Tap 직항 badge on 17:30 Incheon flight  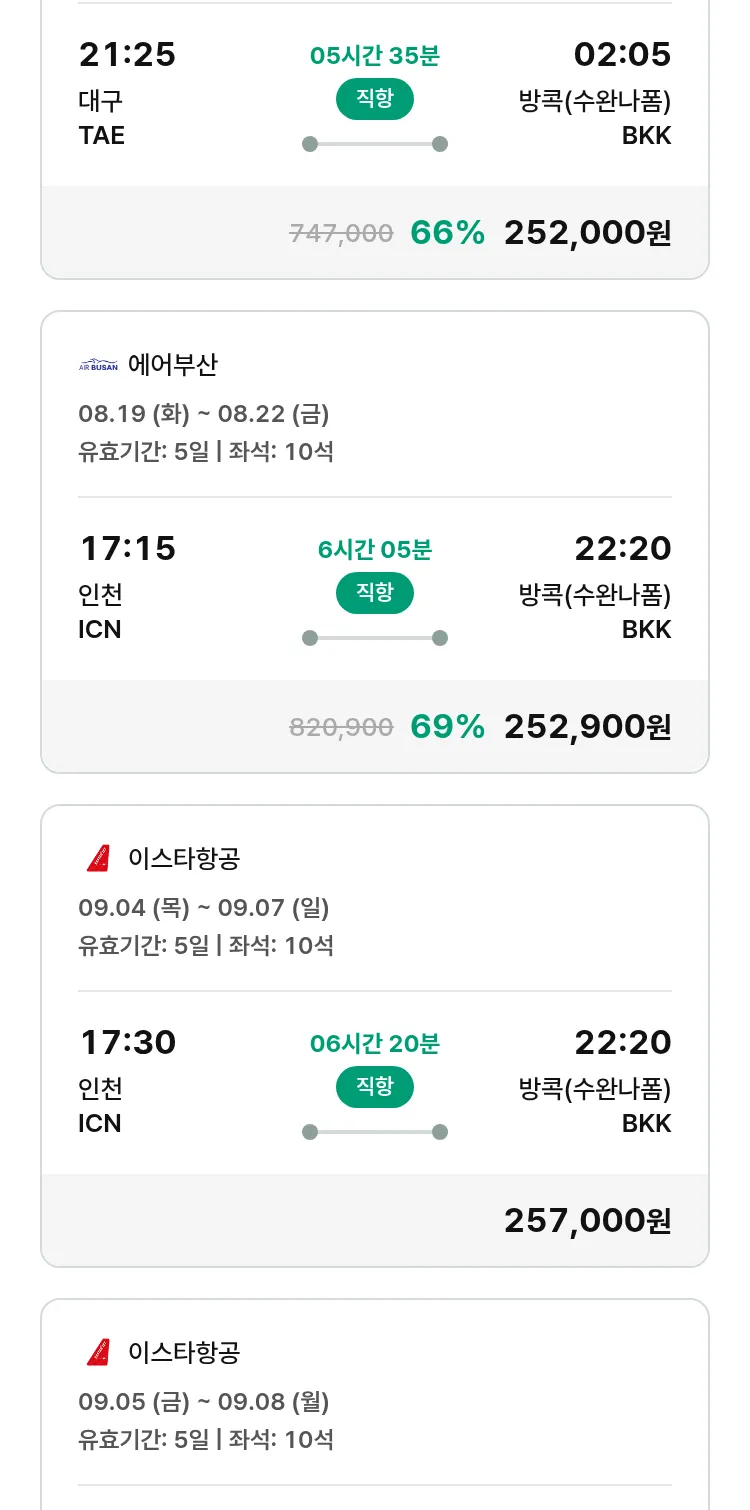pos(374,1086)
